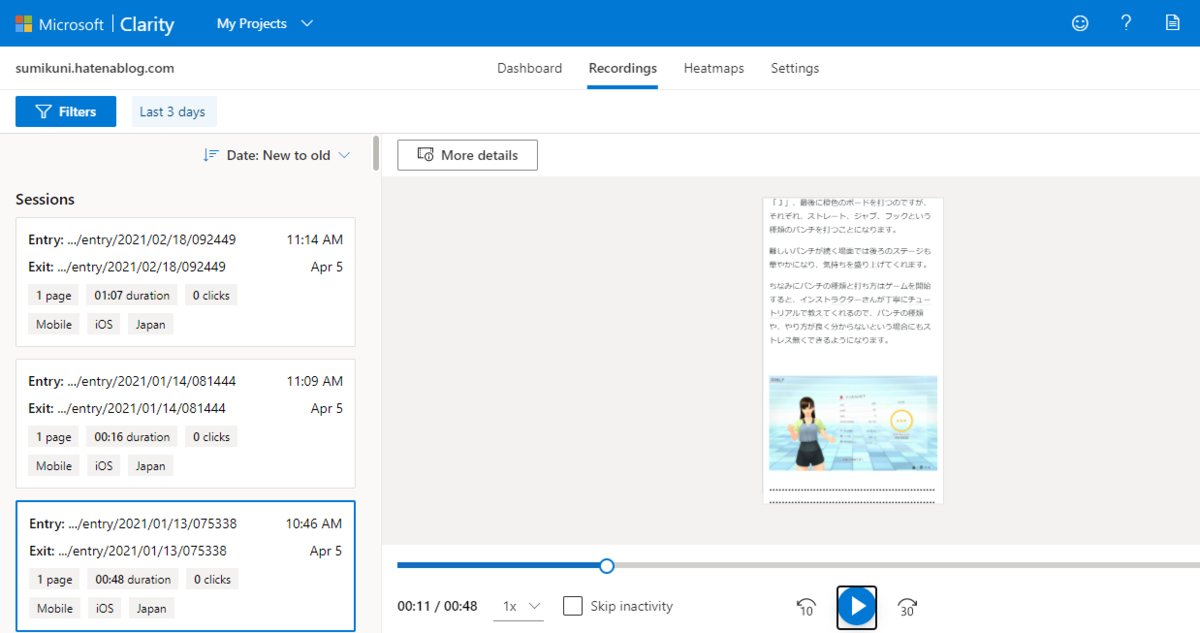The height and width of the screenshot is (633, 1200).
Task: Play the recording with the play button
Action: click(856, 606)
